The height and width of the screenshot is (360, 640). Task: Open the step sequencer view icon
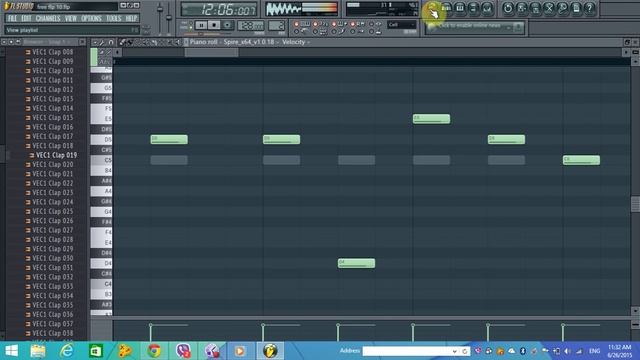click(446, 8)
